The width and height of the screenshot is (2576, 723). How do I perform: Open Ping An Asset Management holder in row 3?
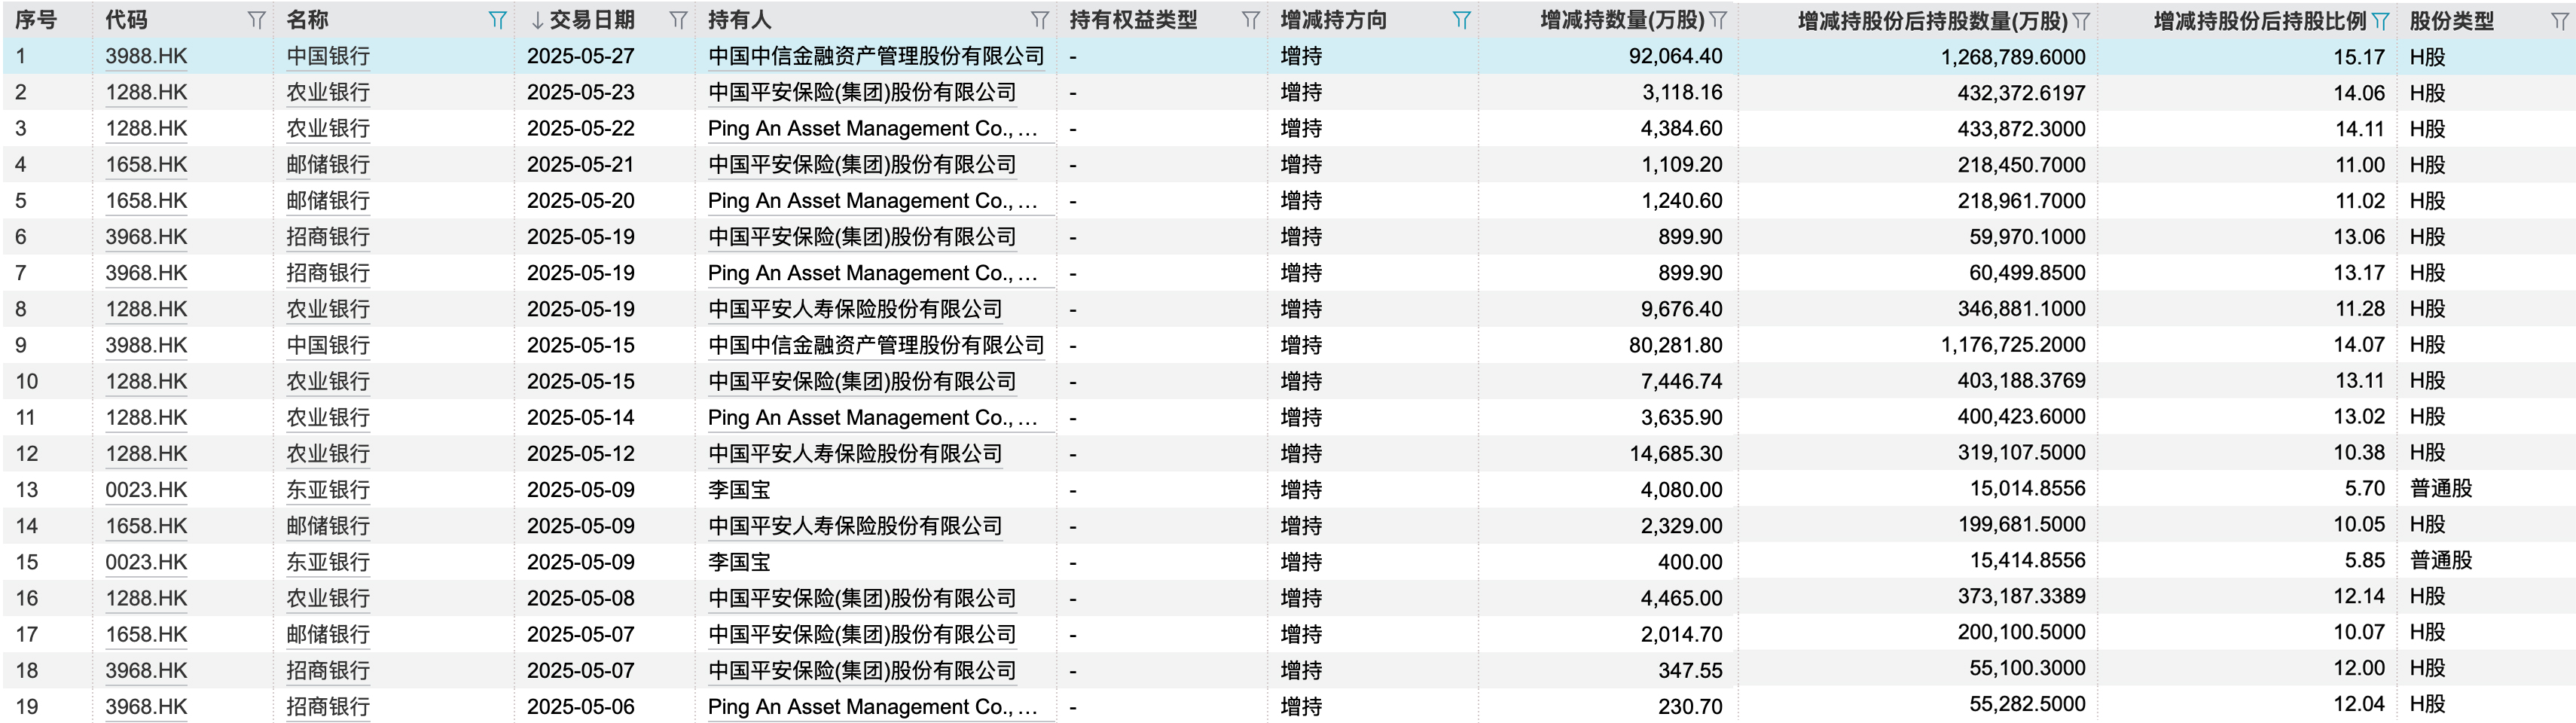(x=872, y=128)
